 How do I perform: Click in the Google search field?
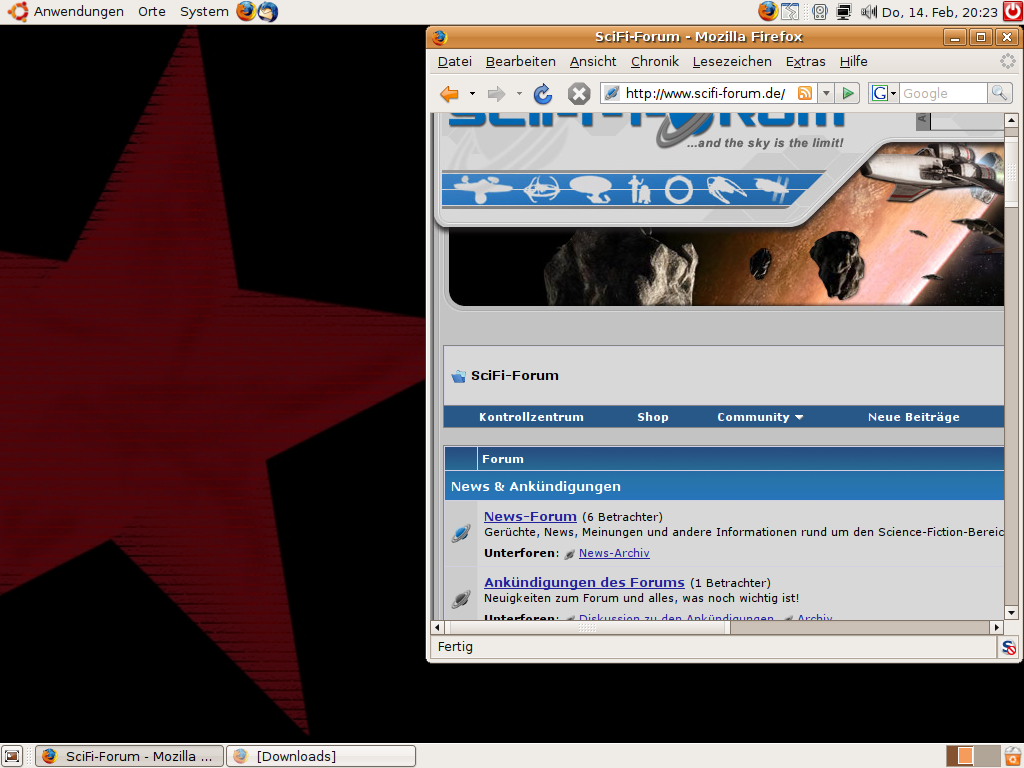(942, 94)
